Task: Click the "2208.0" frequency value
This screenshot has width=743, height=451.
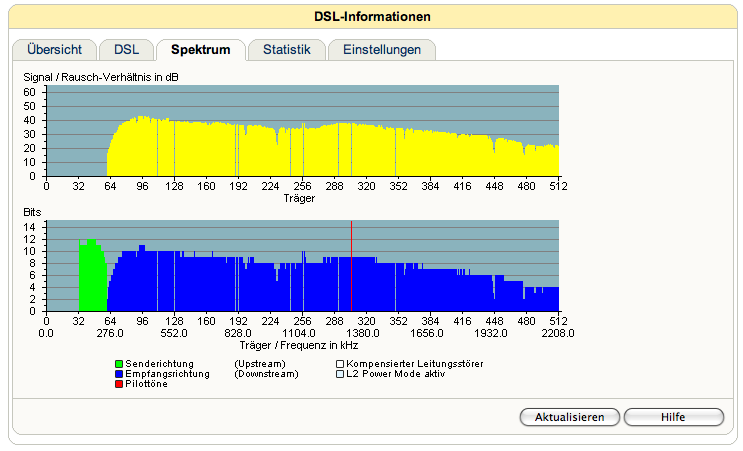Action: [x=558, y=334]
